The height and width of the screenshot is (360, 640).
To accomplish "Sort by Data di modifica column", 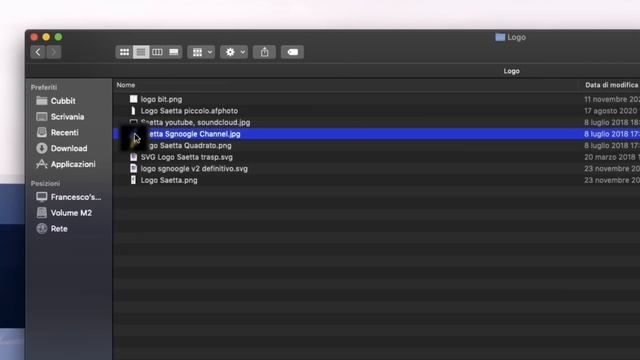I will [611, 85].
